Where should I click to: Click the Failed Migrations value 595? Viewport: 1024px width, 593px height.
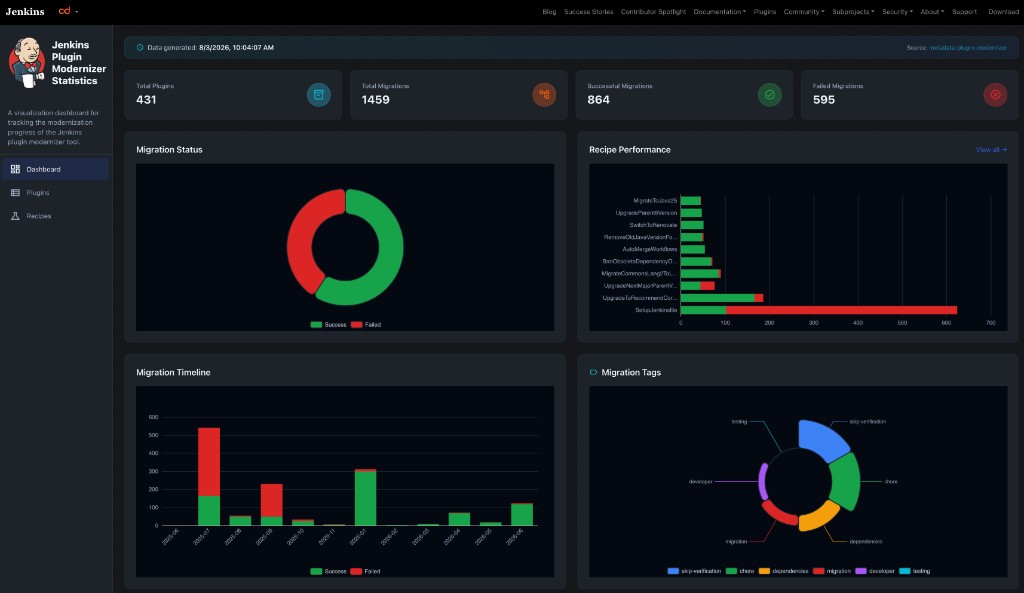pyautogui.click(x=824, y=100)
